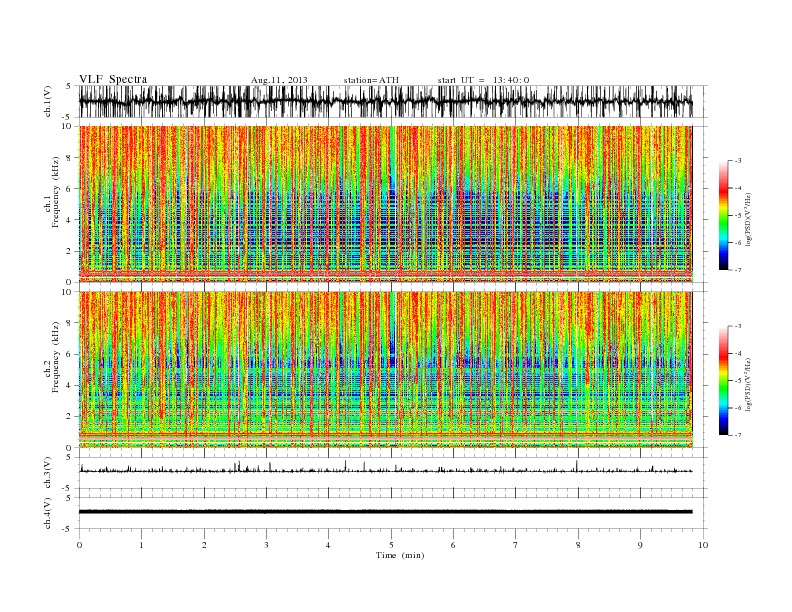792x612 pixels.
Task: Click the time axis tick label "0"
Action: 79,545
